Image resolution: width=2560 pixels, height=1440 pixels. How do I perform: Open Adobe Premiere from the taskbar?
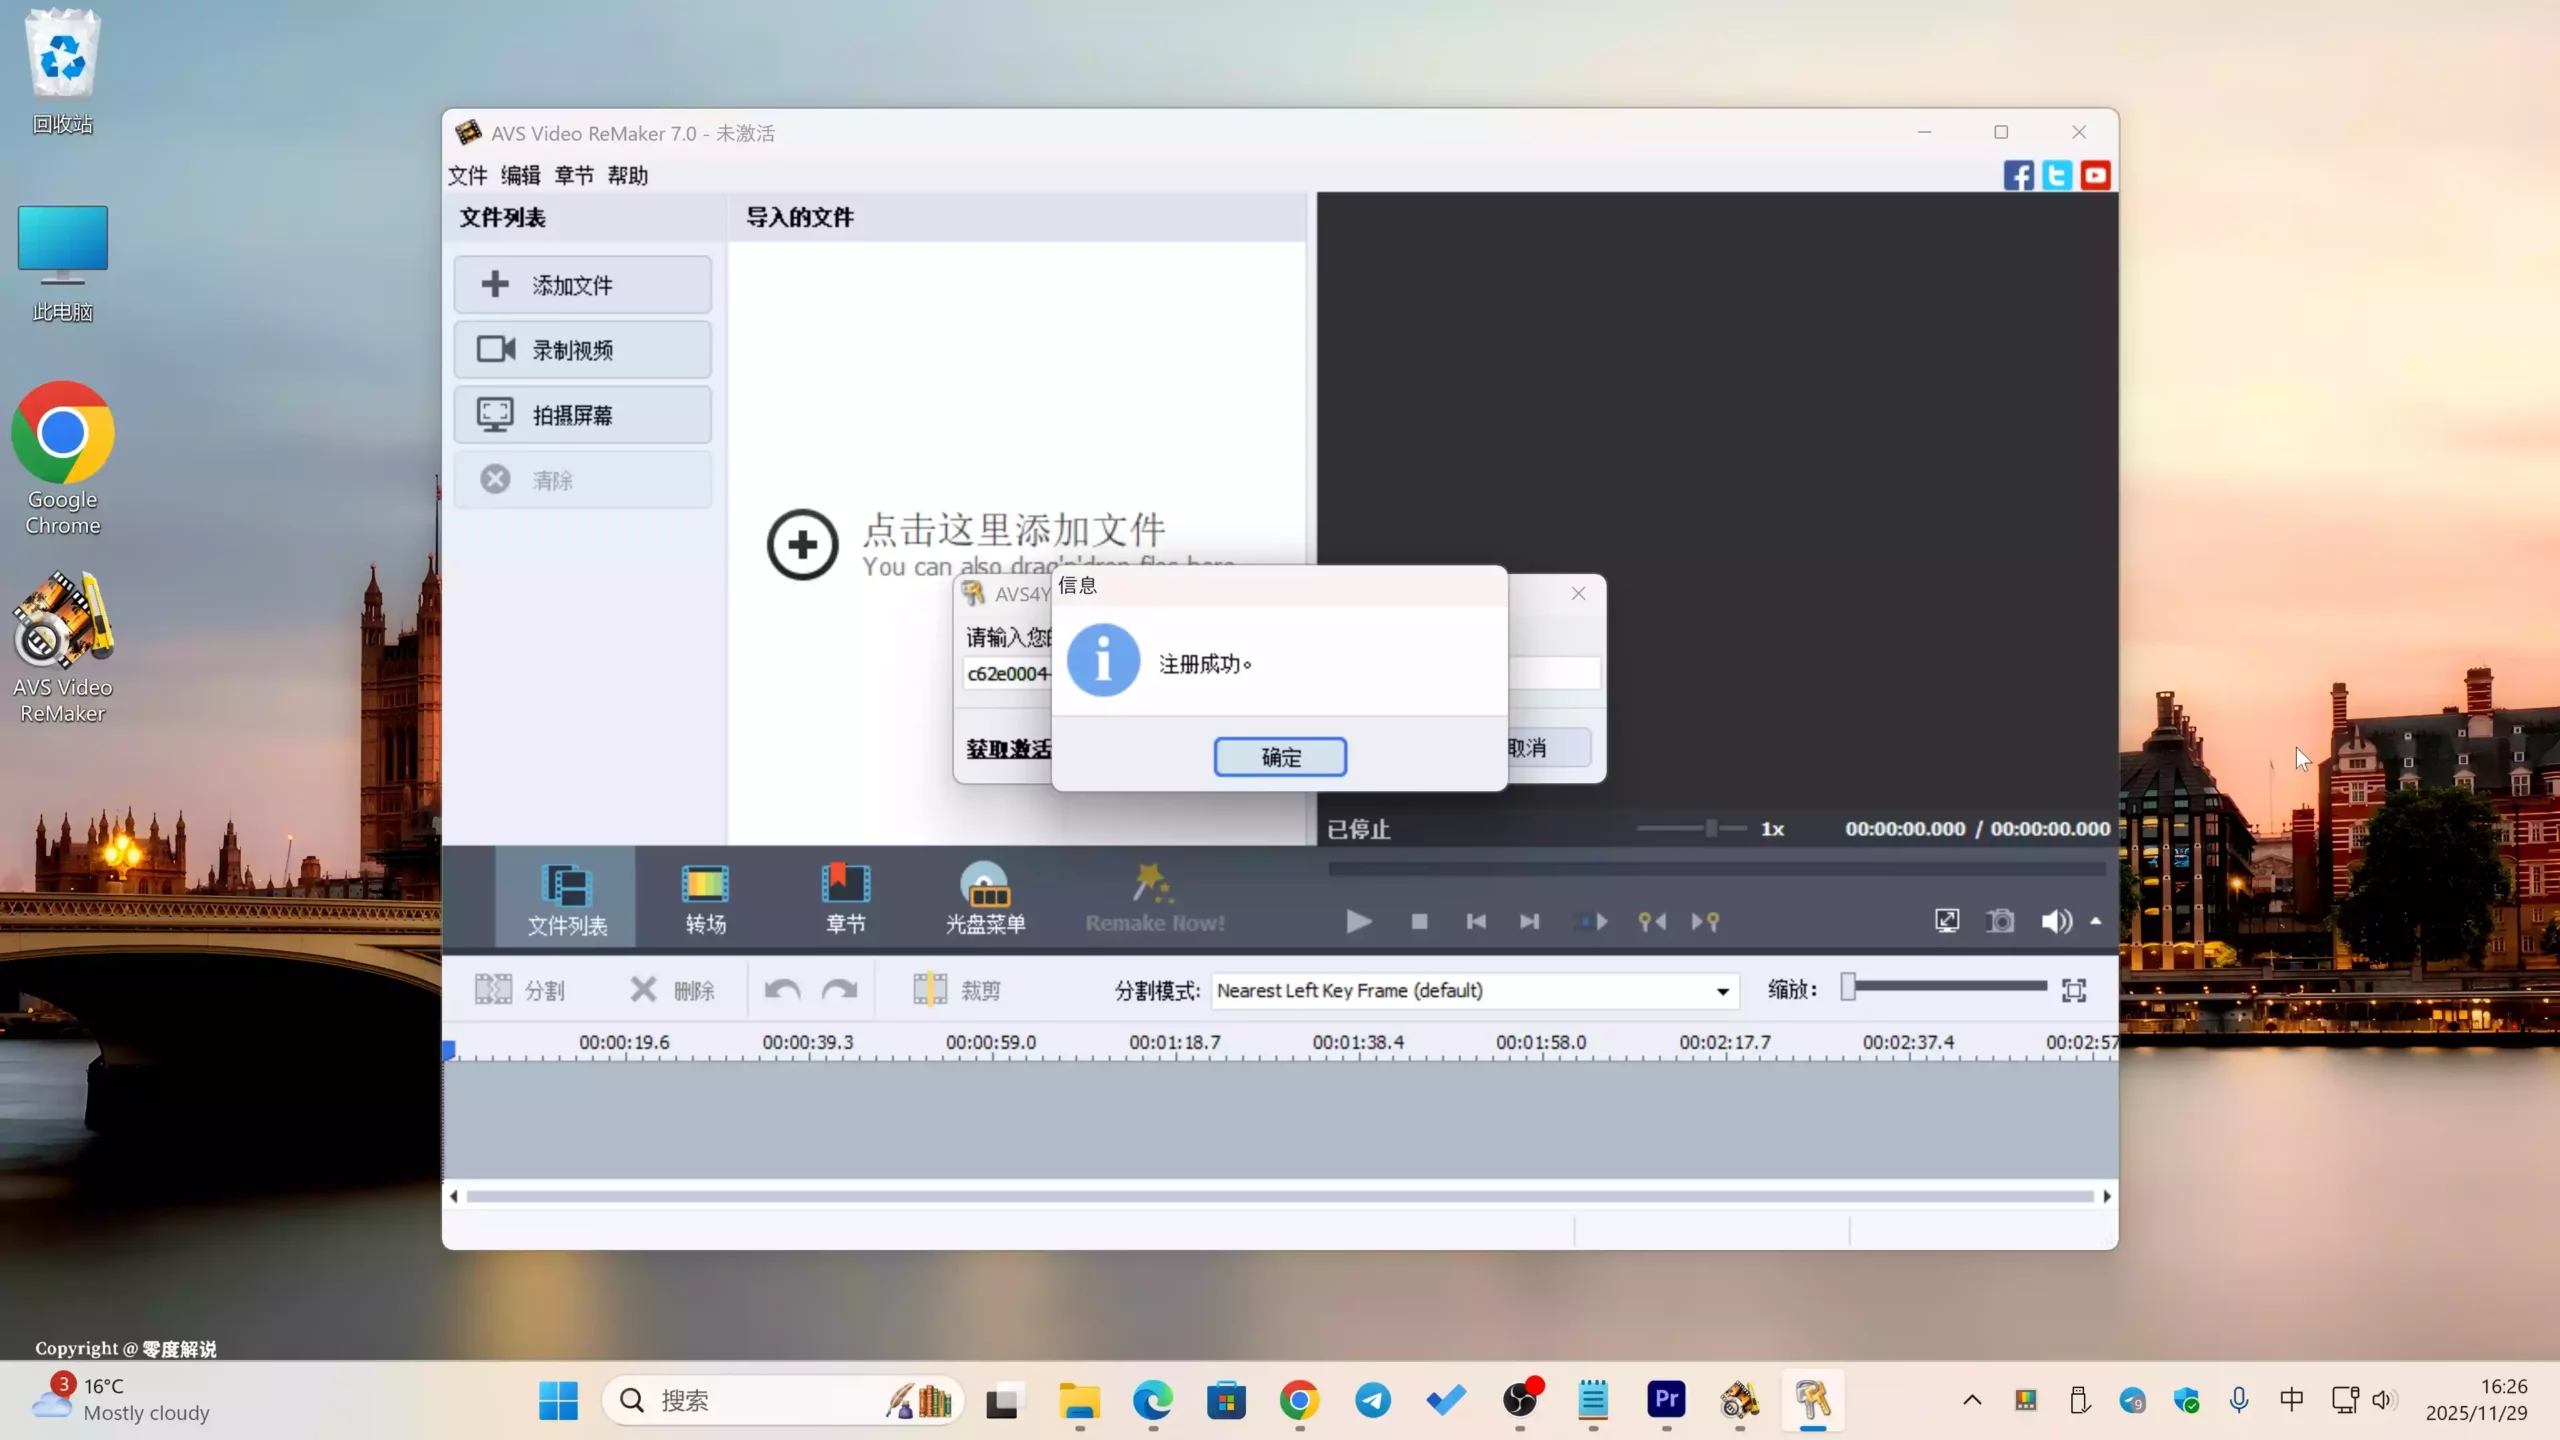(x=1665, y=1401)
